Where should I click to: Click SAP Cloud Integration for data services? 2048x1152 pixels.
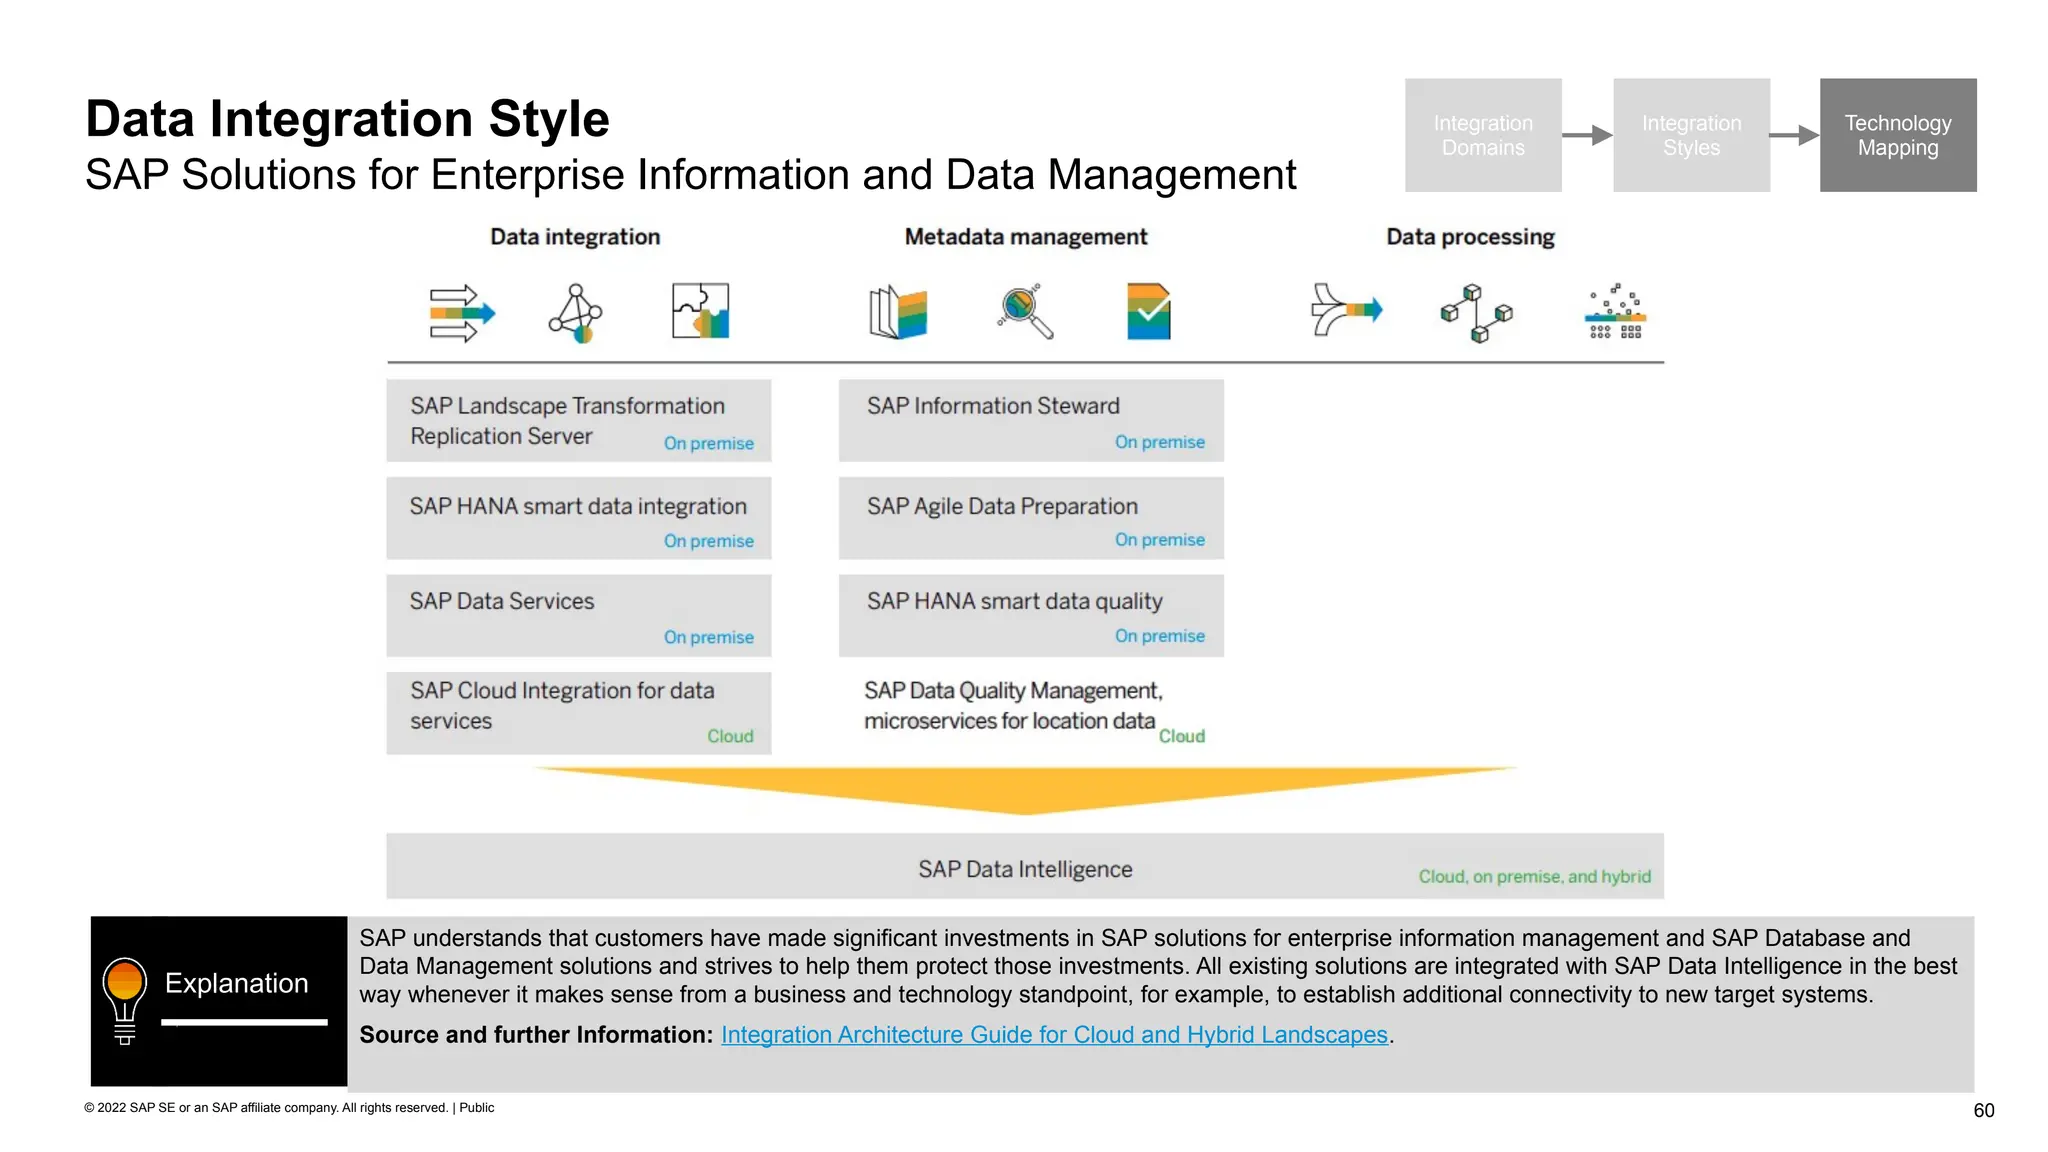[579, 713]
